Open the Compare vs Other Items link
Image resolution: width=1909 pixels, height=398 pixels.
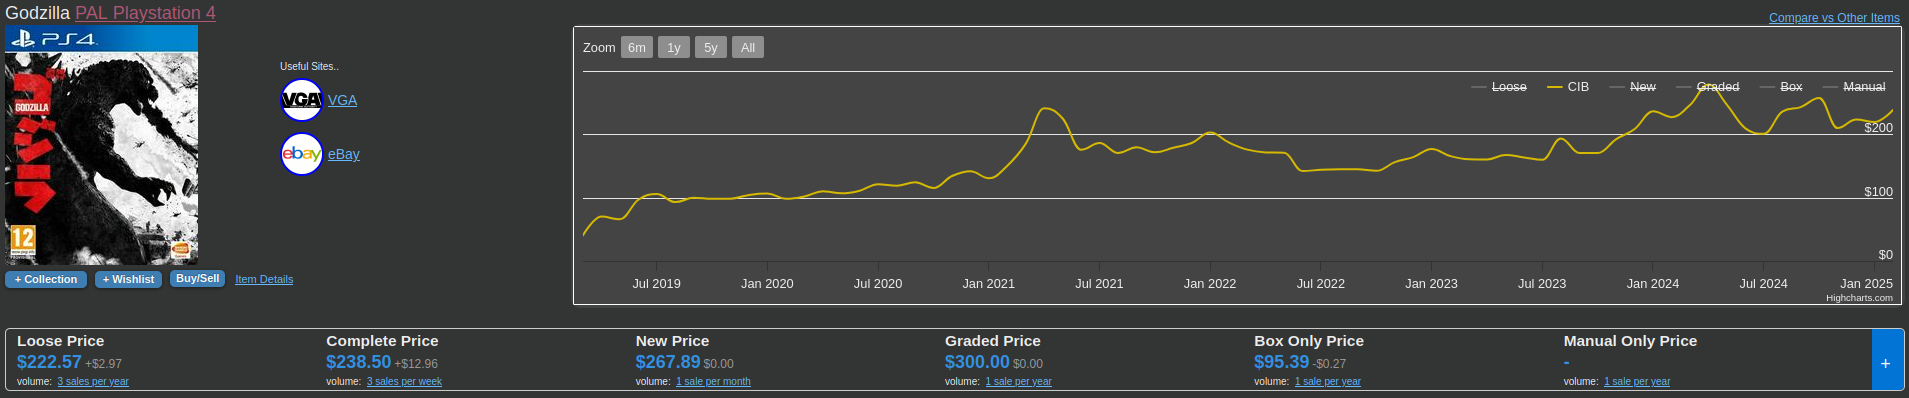(1834, 18)
